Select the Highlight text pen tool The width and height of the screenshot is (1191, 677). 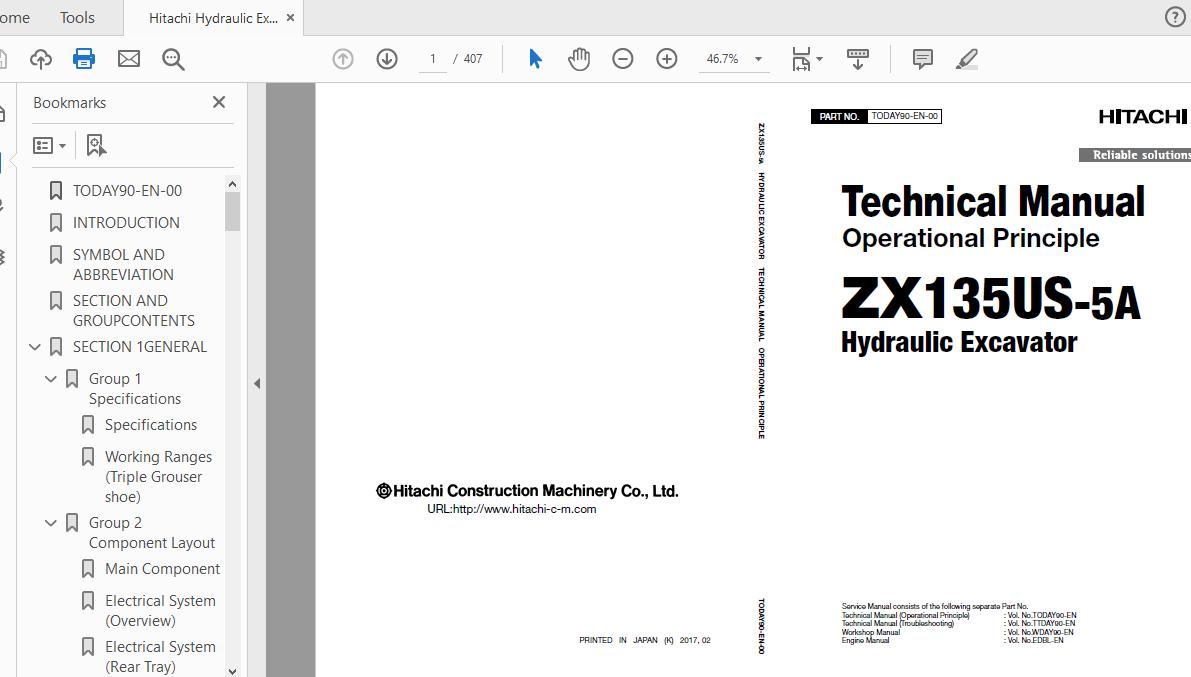coord(966,59)
